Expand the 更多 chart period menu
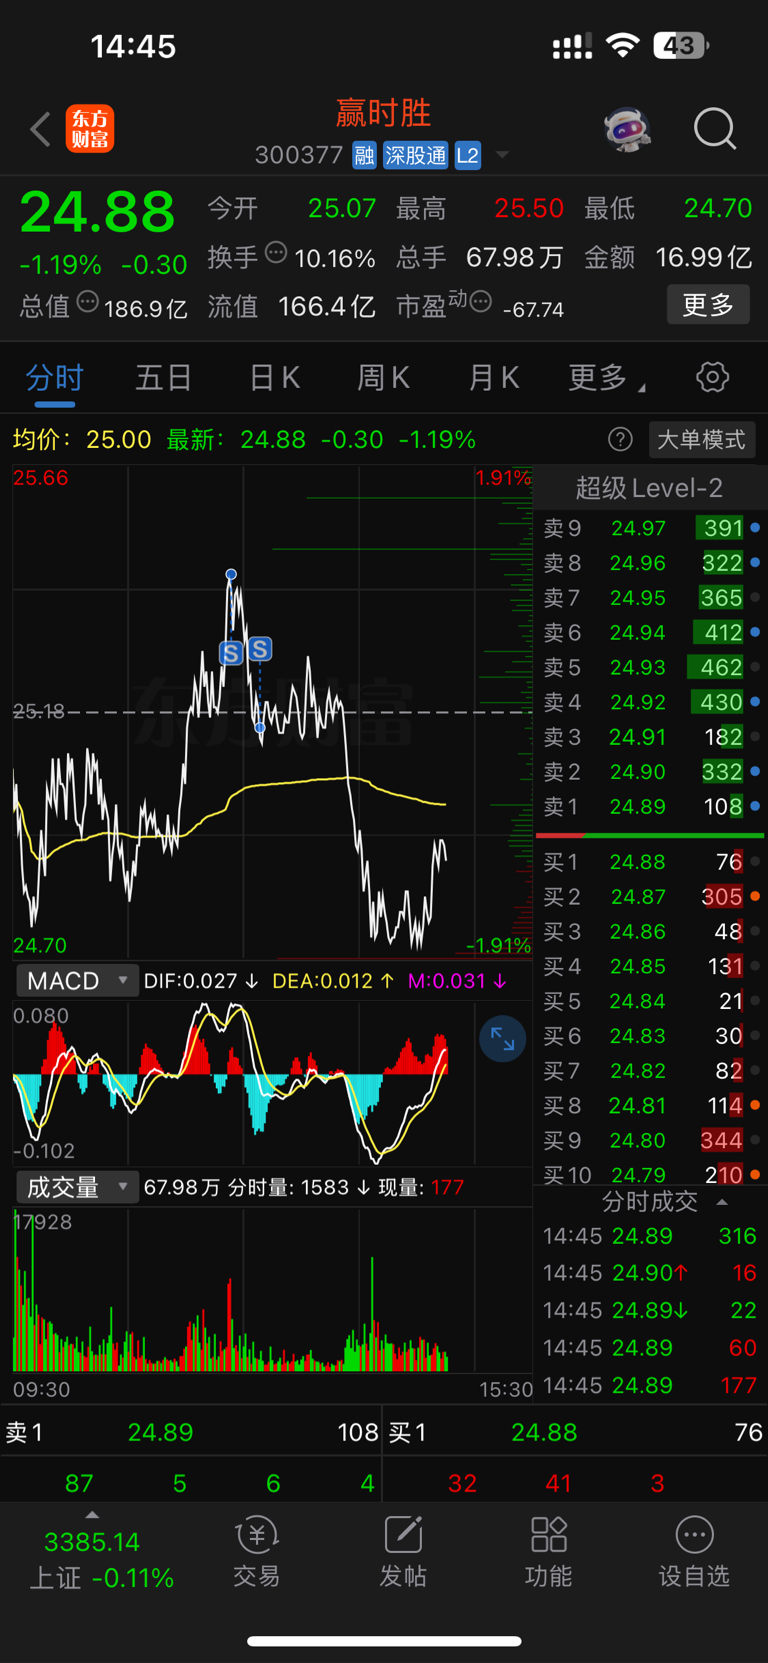This screenshot has width=768, height=1663. coord(606,378)
